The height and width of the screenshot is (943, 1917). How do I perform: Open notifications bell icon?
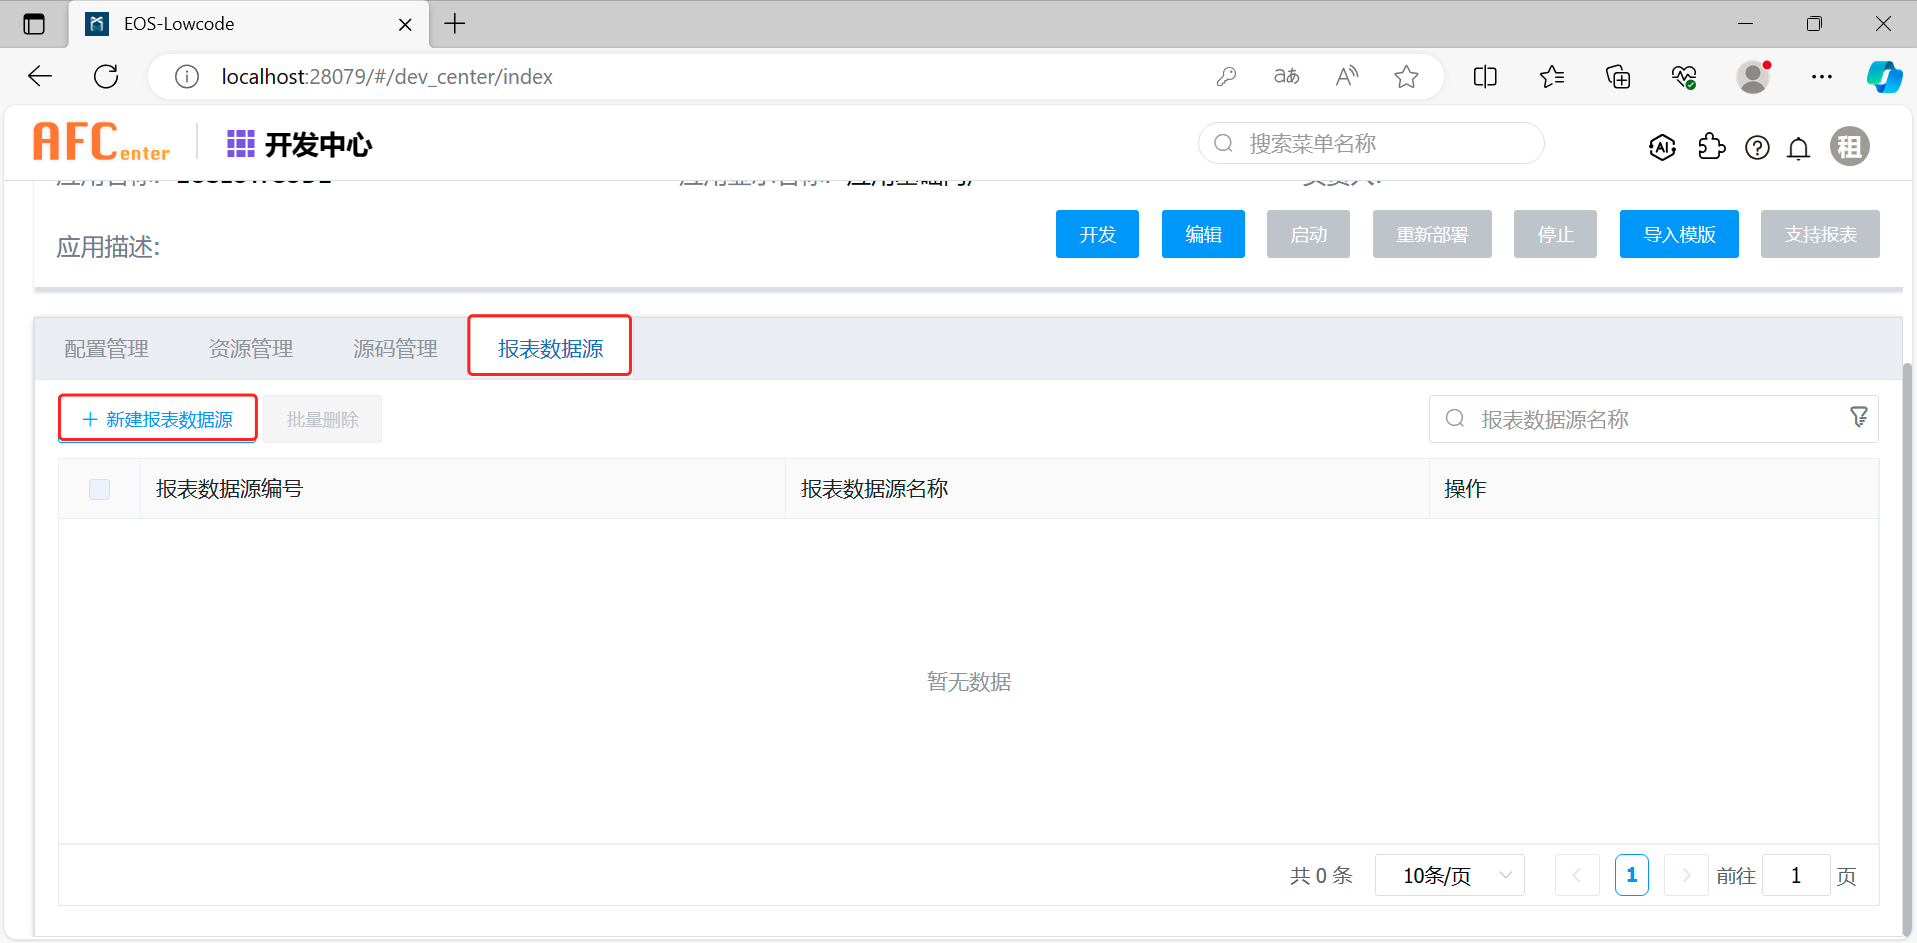pyautogui.click(x=1798, y=148)
